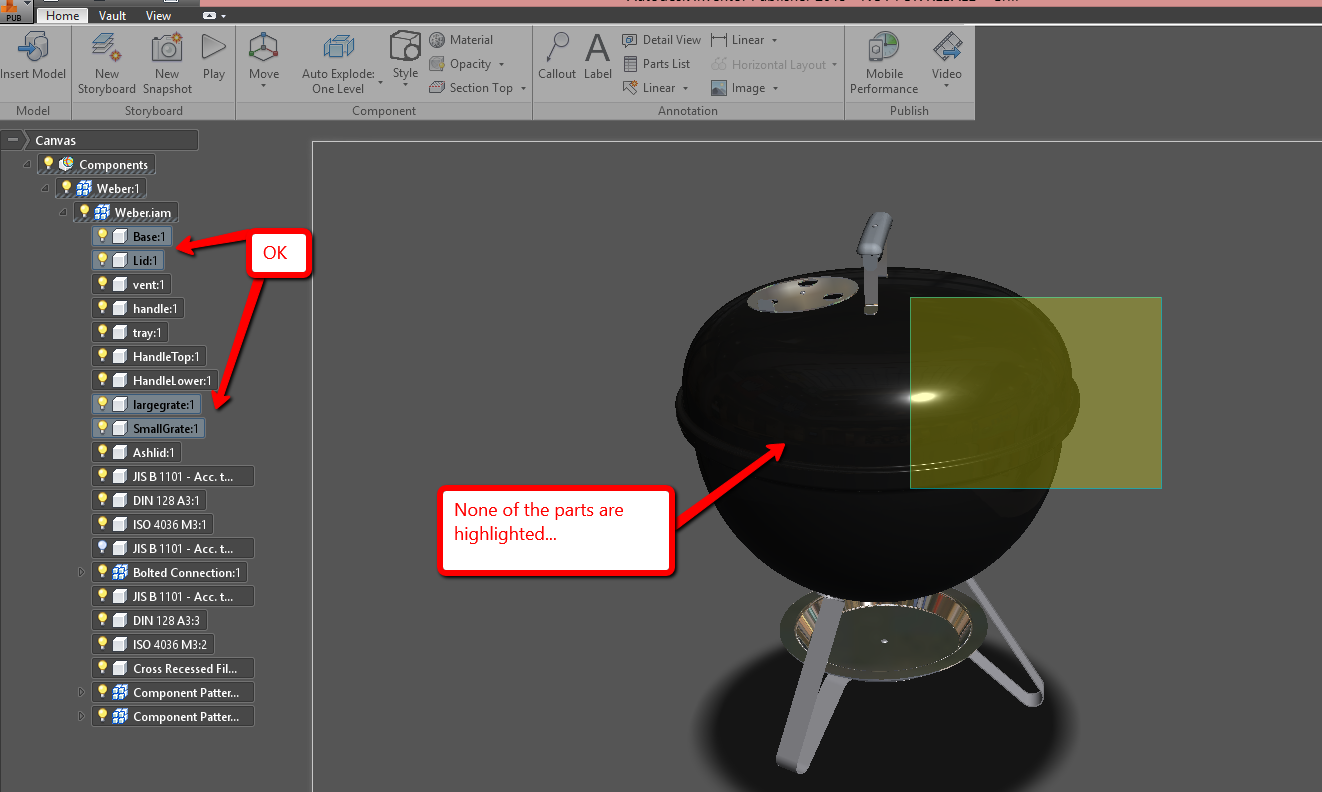Click the Weber.iam assembly icon
This screenshot has height=792, width=1322.
[102, 212]
